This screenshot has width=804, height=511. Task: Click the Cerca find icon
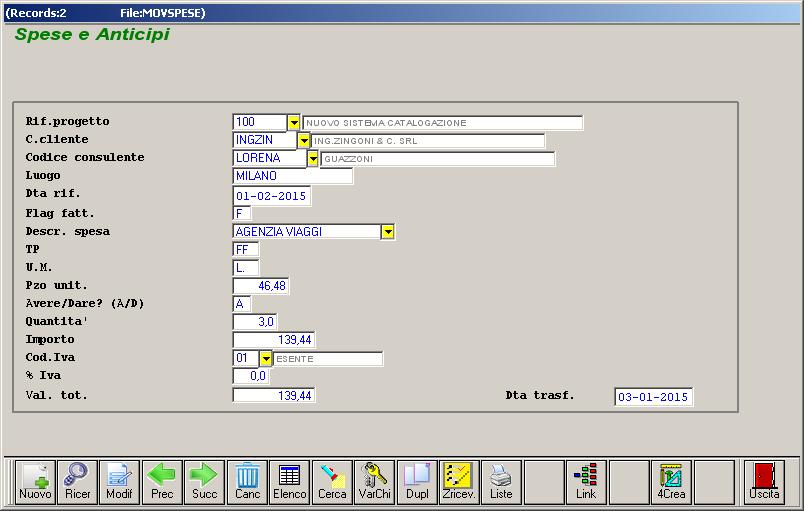(x=332, y=482)
